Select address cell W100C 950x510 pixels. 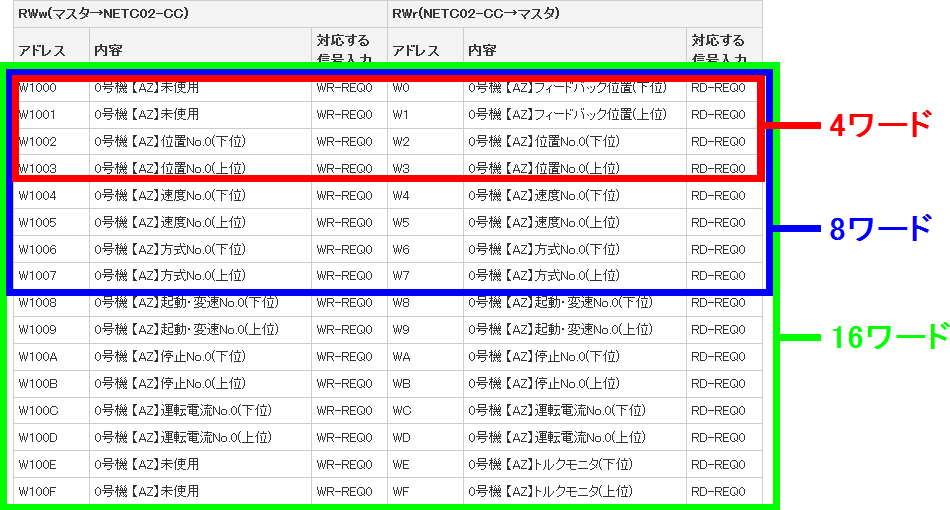[51, 411]
